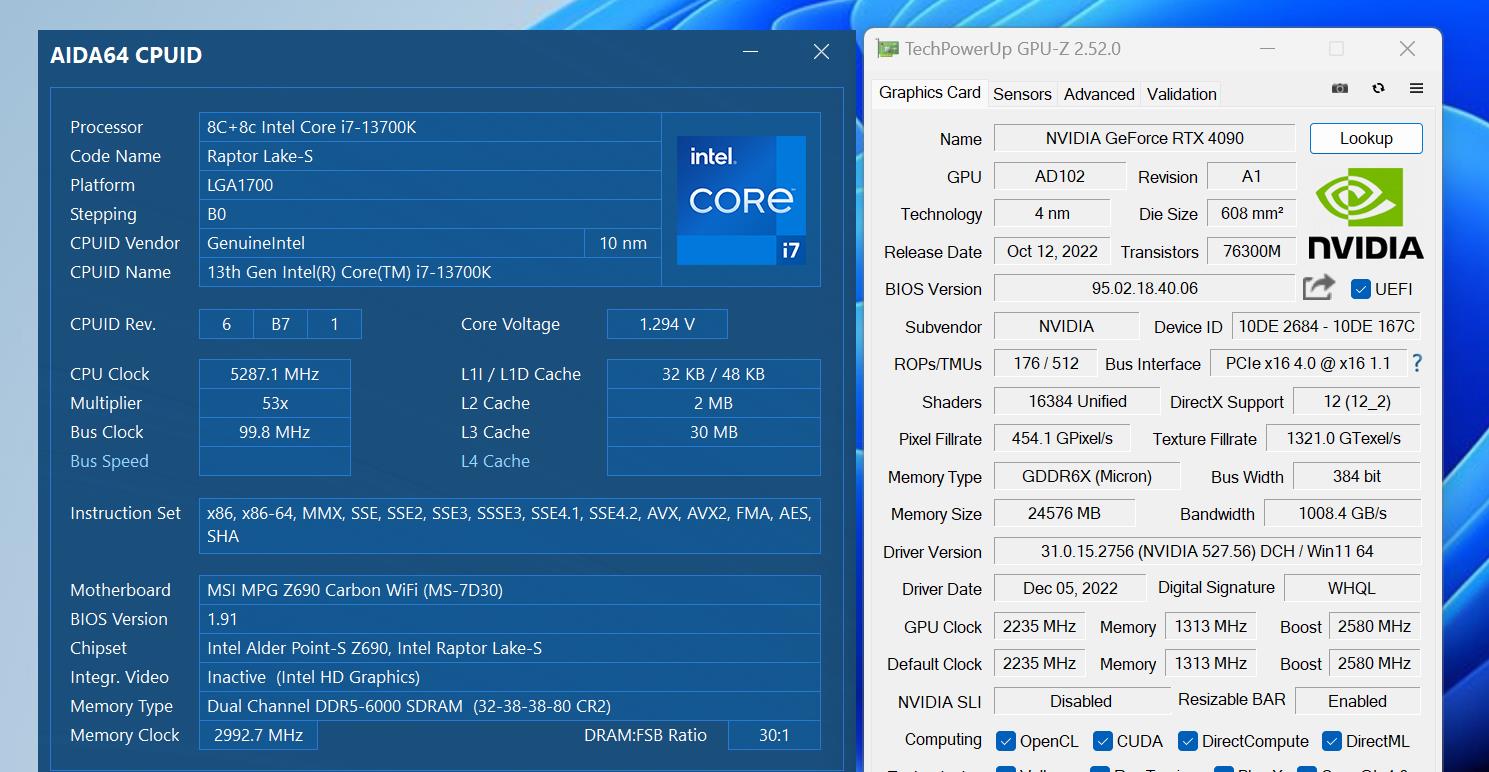
Task: Open the Validation tab
Action: pyautogui.click(x=1180, y=93)
